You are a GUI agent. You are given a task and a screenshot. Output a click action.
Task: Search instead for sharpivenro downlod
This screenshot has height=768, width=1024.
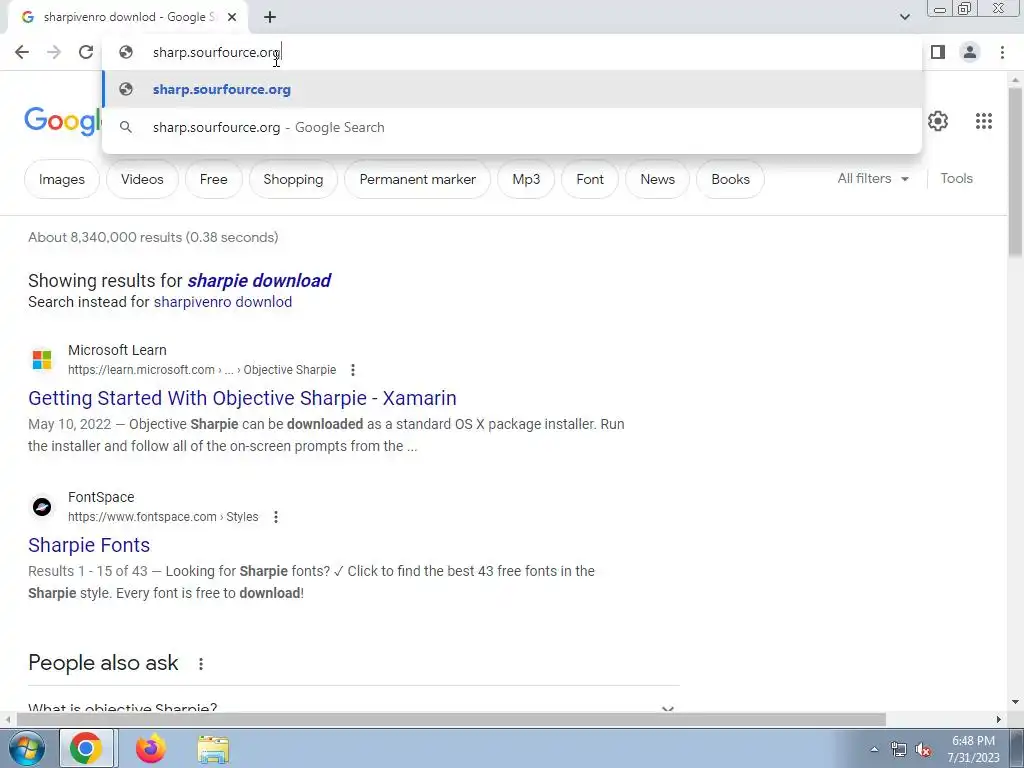pyautogui.click(x=223, y=302)
